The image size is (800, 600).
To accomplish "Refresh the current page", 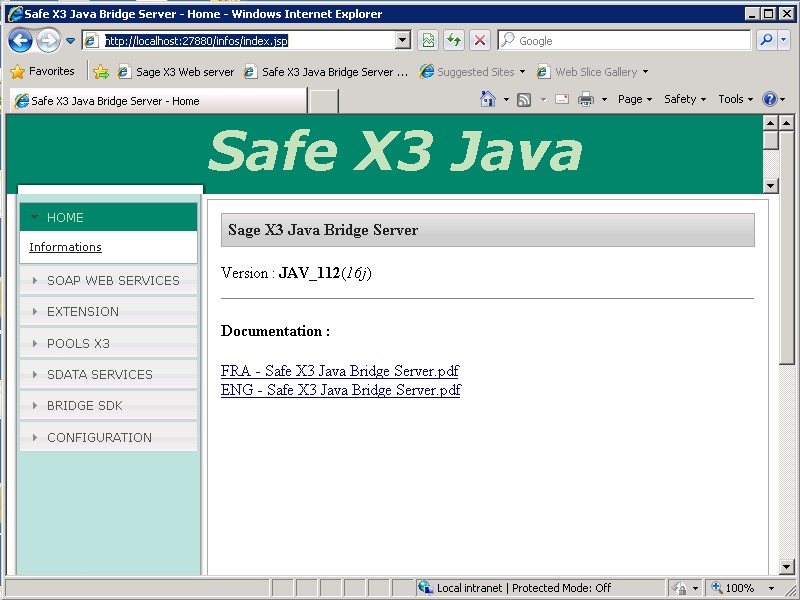I will click(454, 40).
